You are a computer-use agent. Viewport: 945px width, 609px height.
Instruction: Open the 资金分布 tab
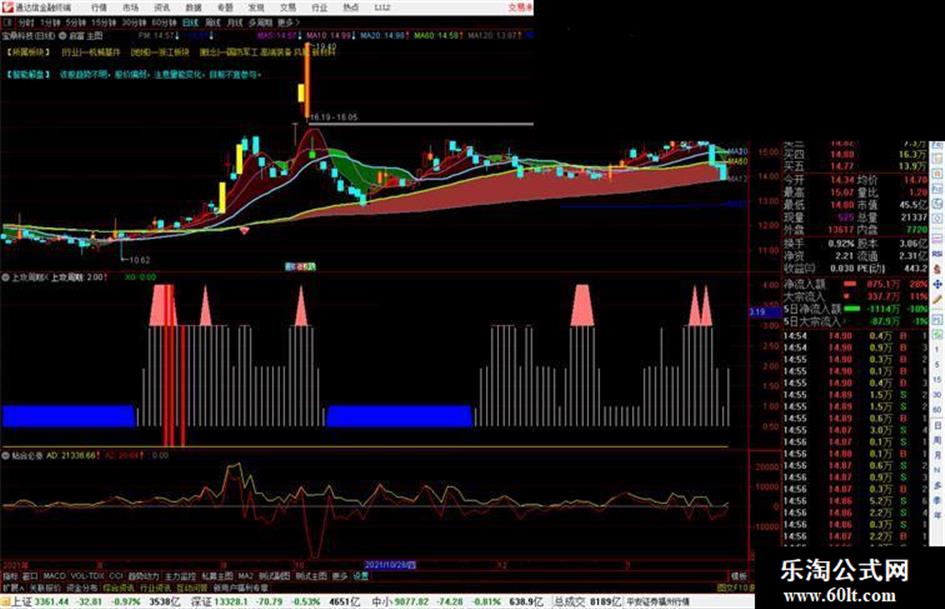tap(82, 587)
